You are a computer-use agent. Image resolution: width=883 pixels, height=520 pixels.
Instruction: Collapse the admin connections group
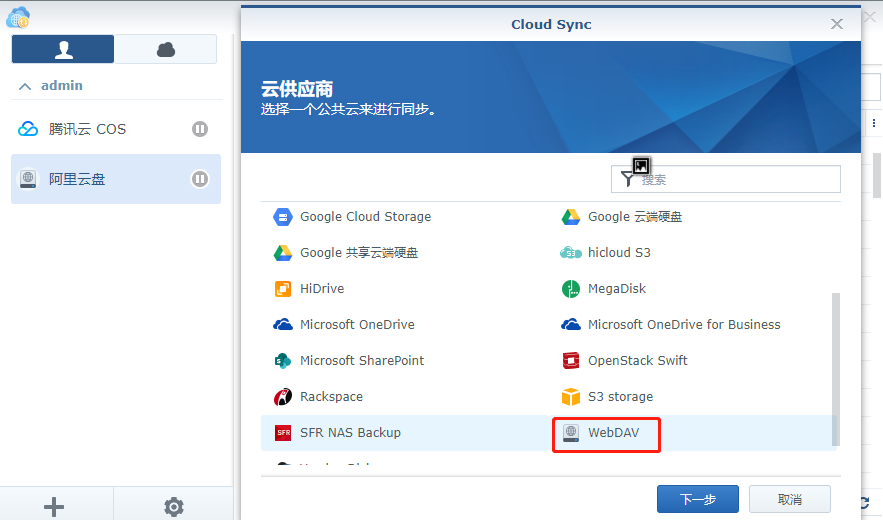pyautogui.click(x=25, y=86)
